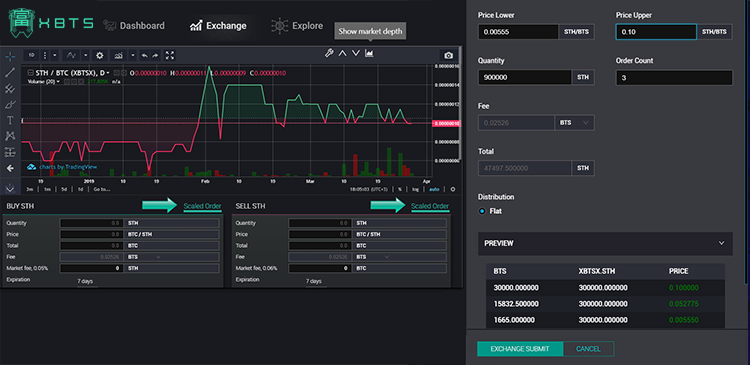This screenshot has height=365, width=750.
Task: Select the crosshair cursor tool
Action: 10,57
